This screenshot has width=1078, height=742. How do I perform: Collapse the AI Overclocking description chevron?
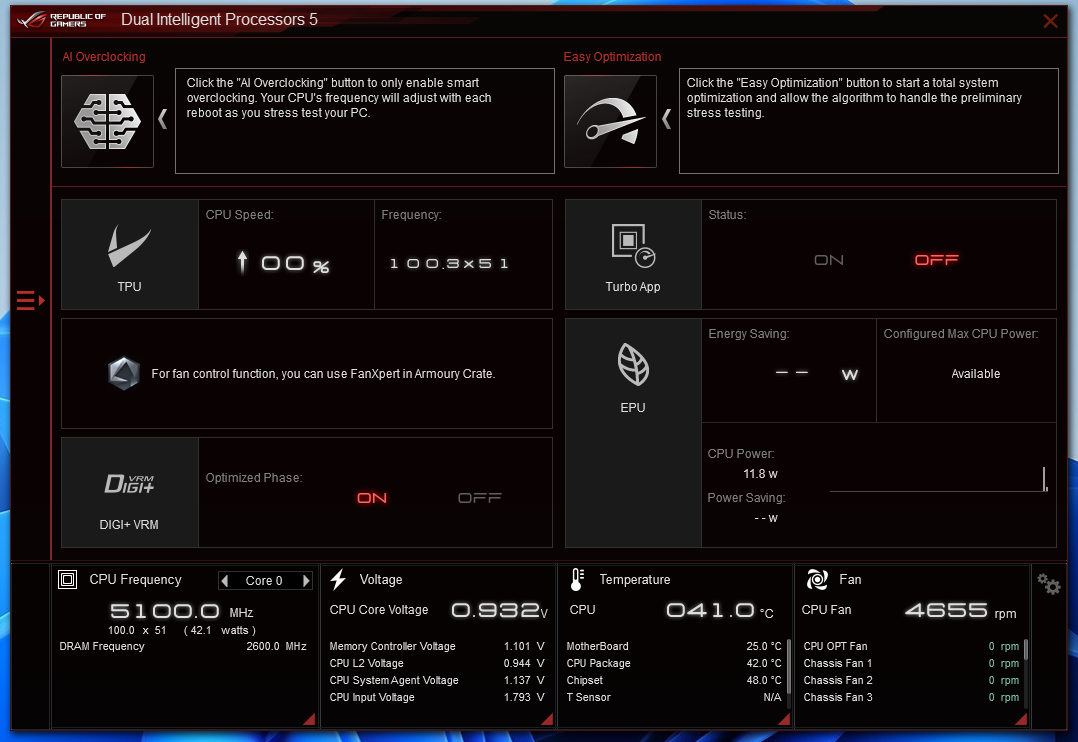click(x=163, y=120)
